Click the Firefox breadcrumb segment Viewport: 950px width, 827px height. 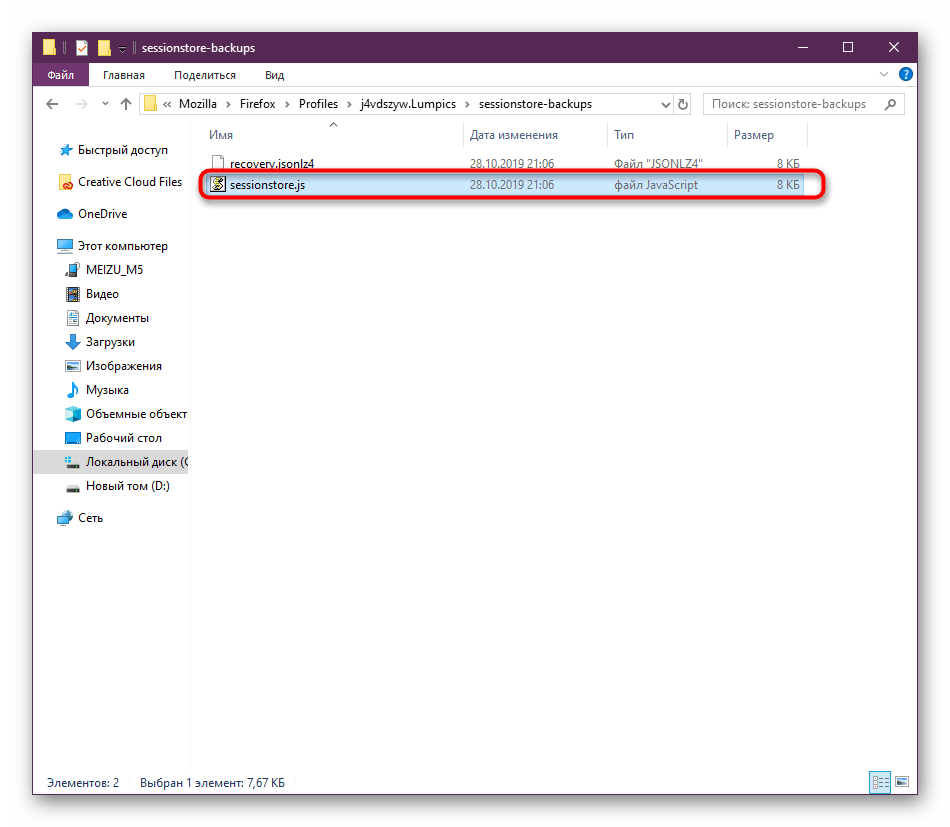(x=257, y=104)
